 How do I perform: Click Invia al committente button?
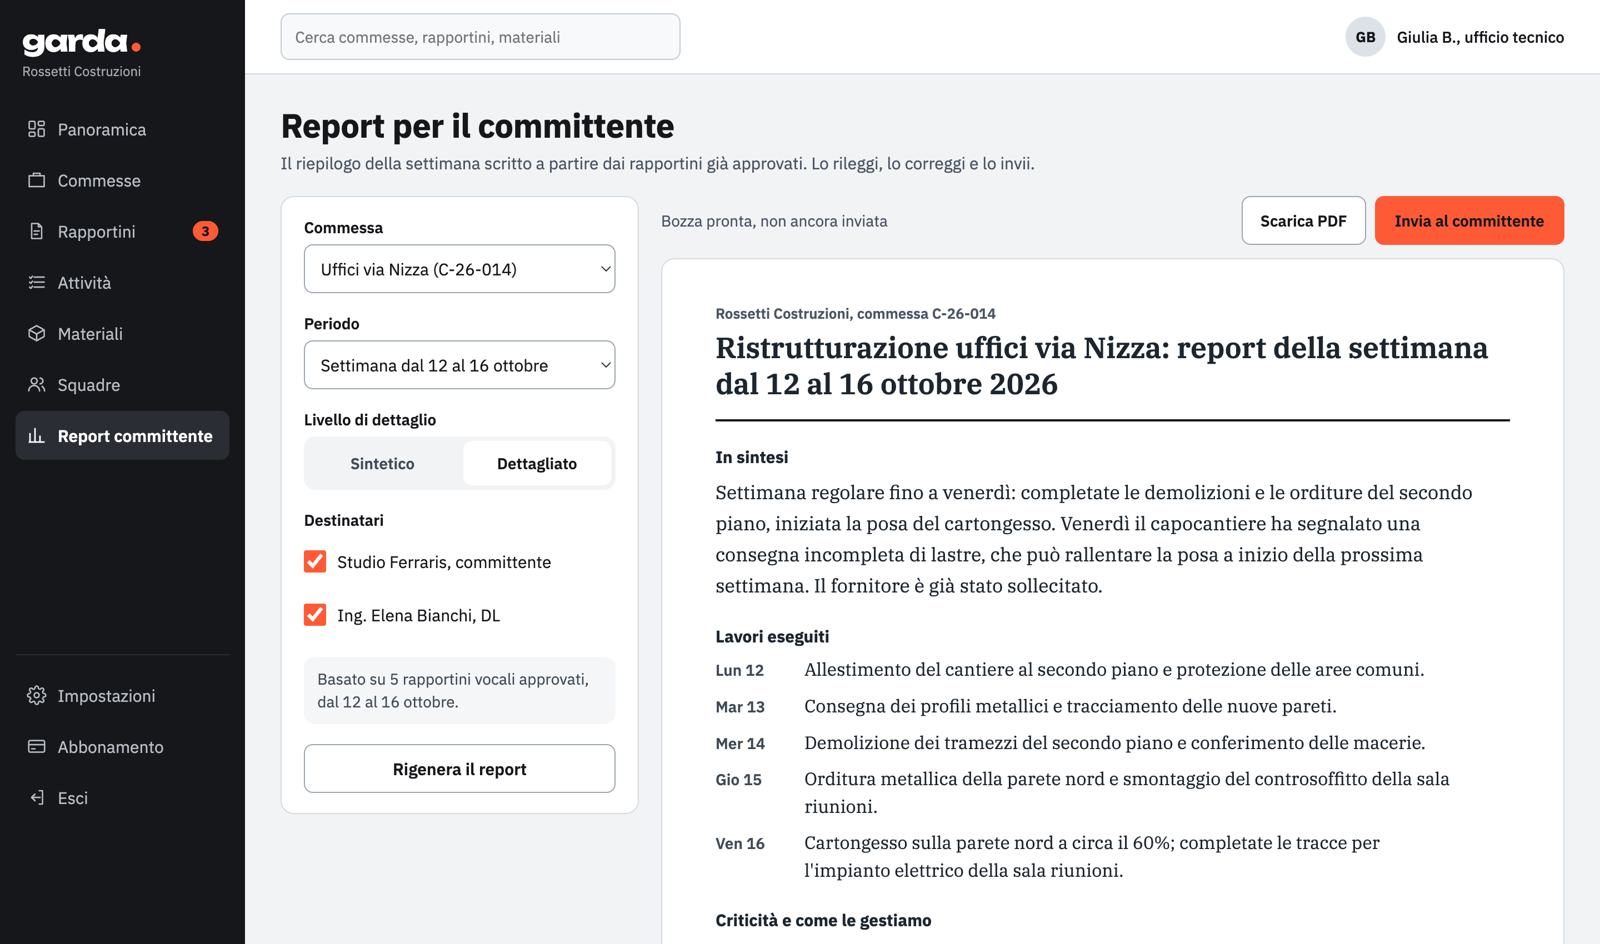(x=1469, y=221)
